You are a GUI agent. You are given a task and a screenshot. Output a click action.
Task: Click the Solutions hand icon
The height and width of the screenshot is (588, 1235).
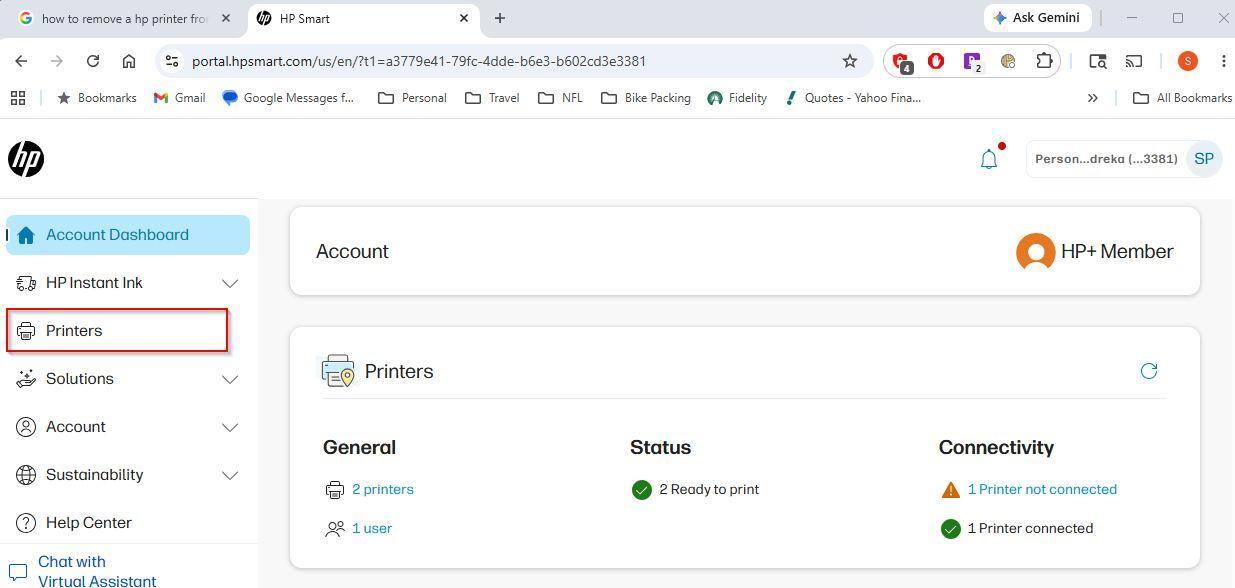pos(26,379)
